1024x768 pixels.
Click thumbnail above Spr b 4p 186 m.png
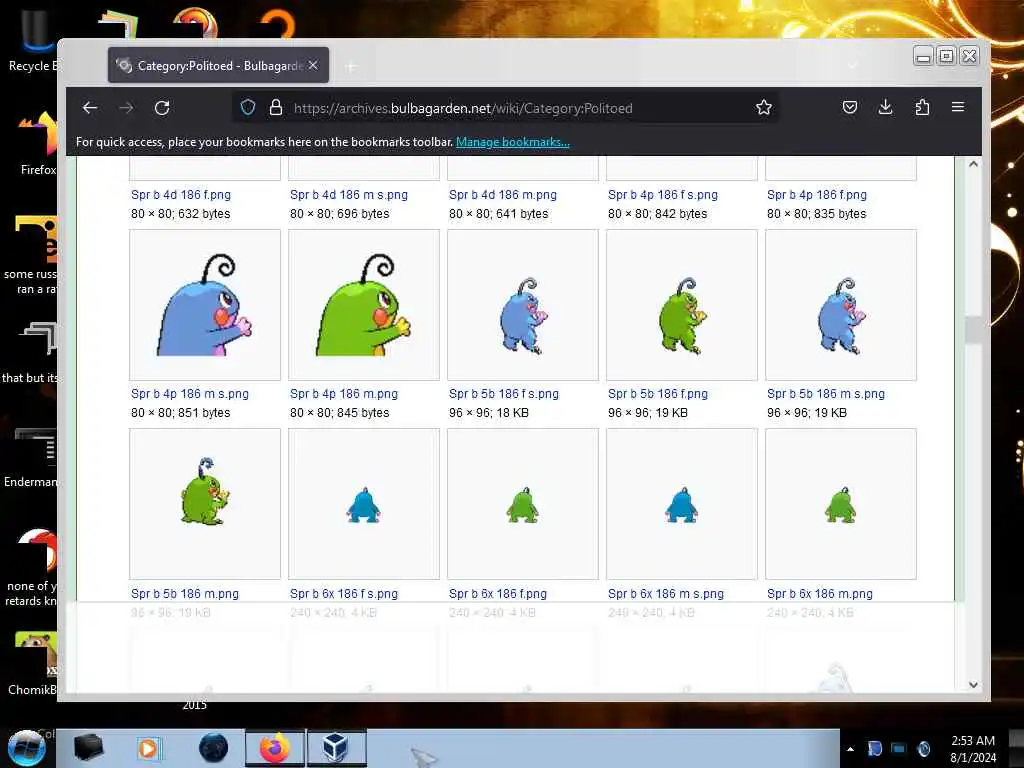tap(364, 305)
